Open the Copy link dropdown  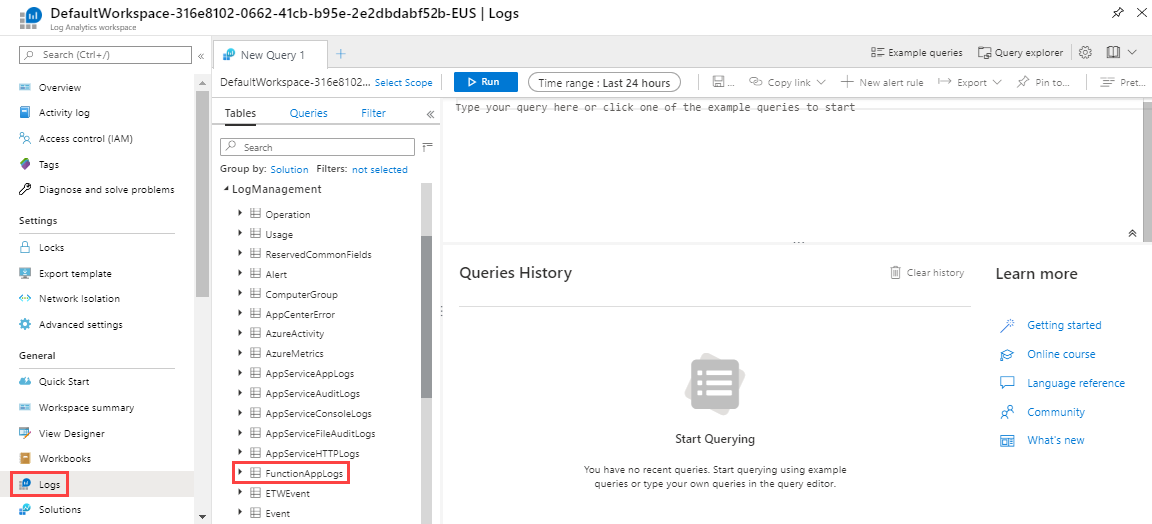[788, 82]
